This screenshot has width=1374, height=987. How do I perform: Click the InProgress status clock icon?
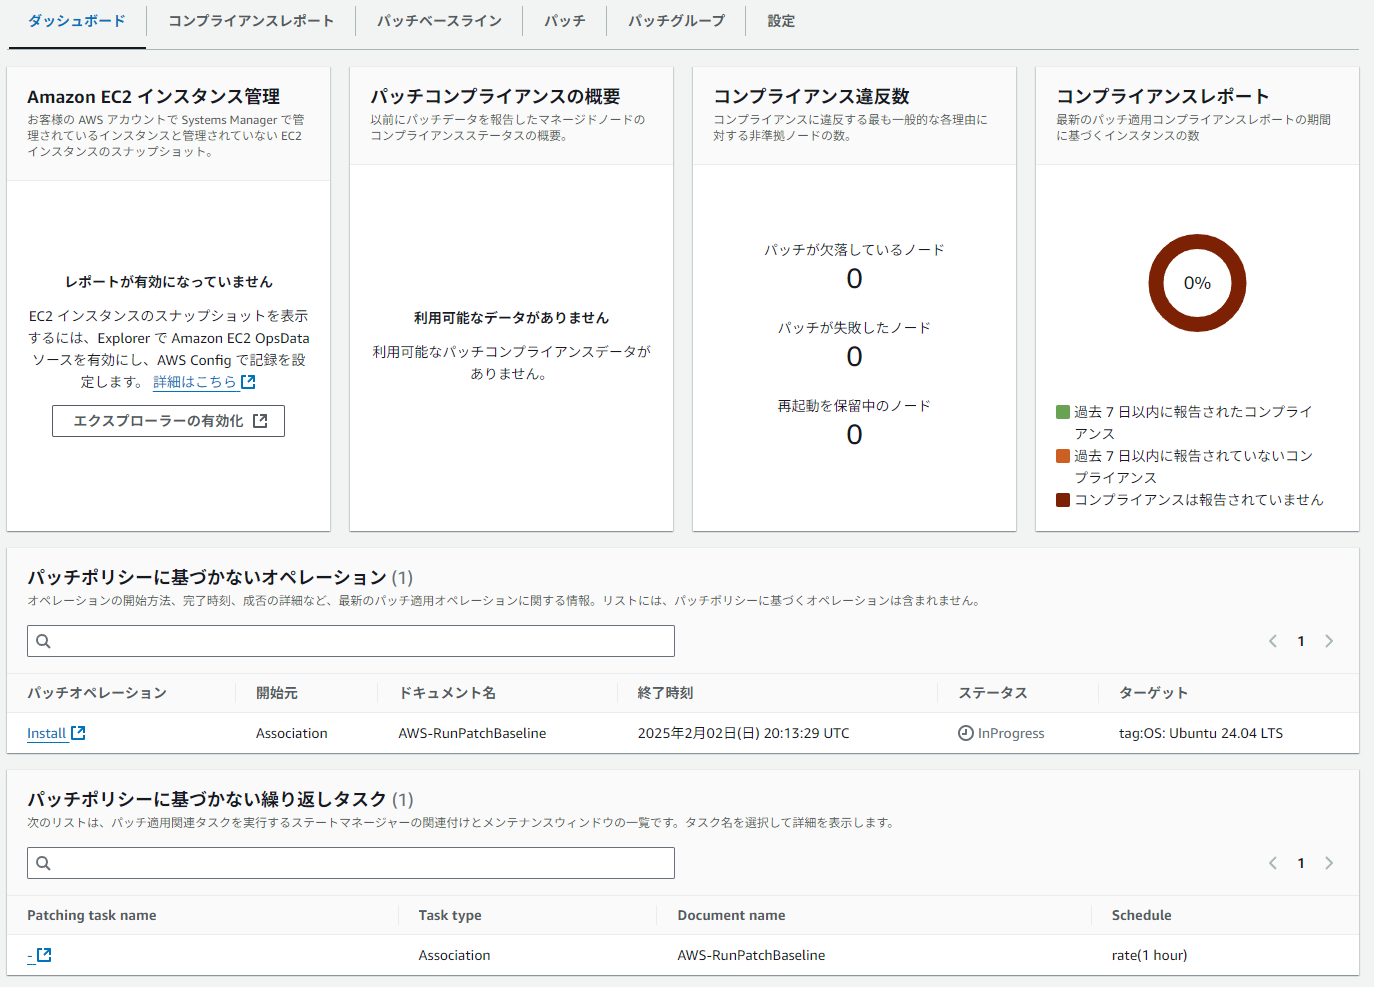(965, 733)
